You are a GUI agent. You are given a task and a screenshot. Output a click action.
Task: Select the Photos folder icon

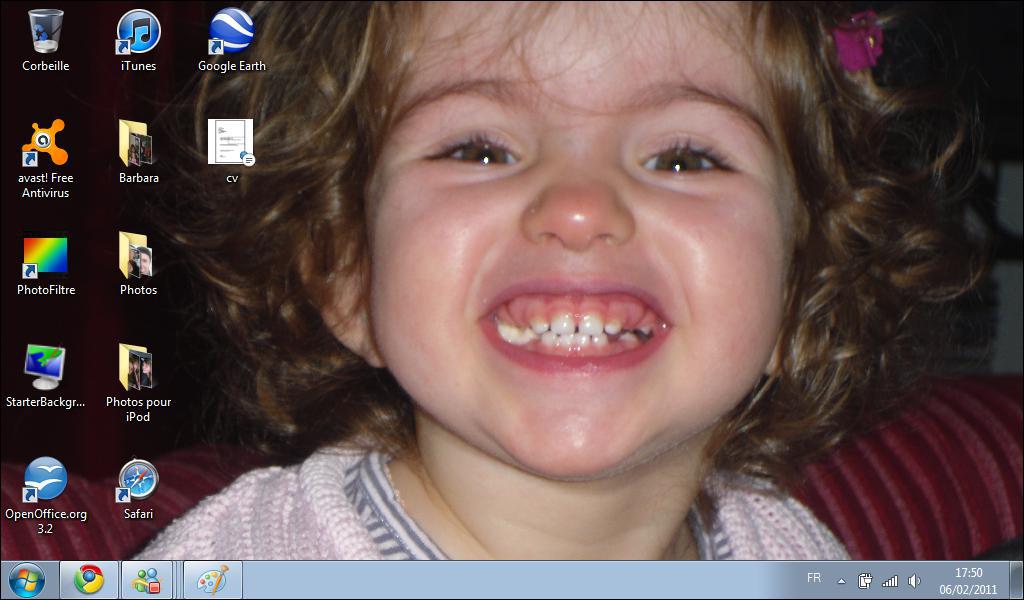click(x=138, y=255)
